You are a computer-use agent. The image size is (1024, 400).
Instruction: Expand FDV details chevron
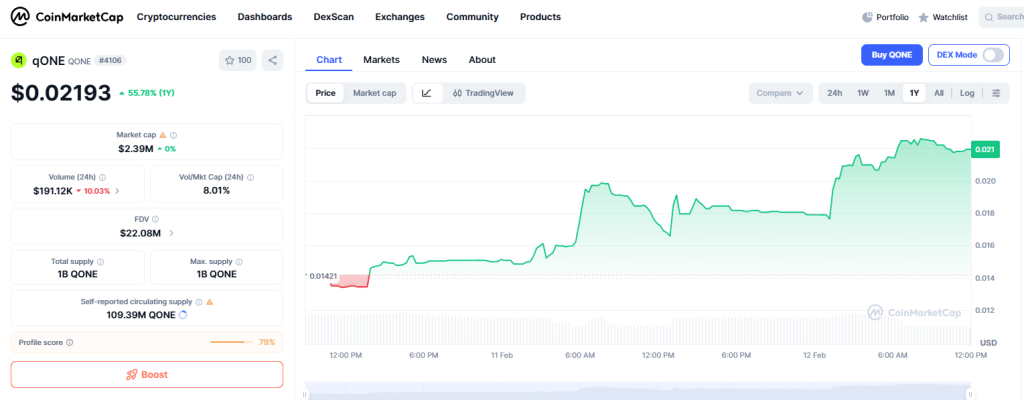tap(171, 233)
